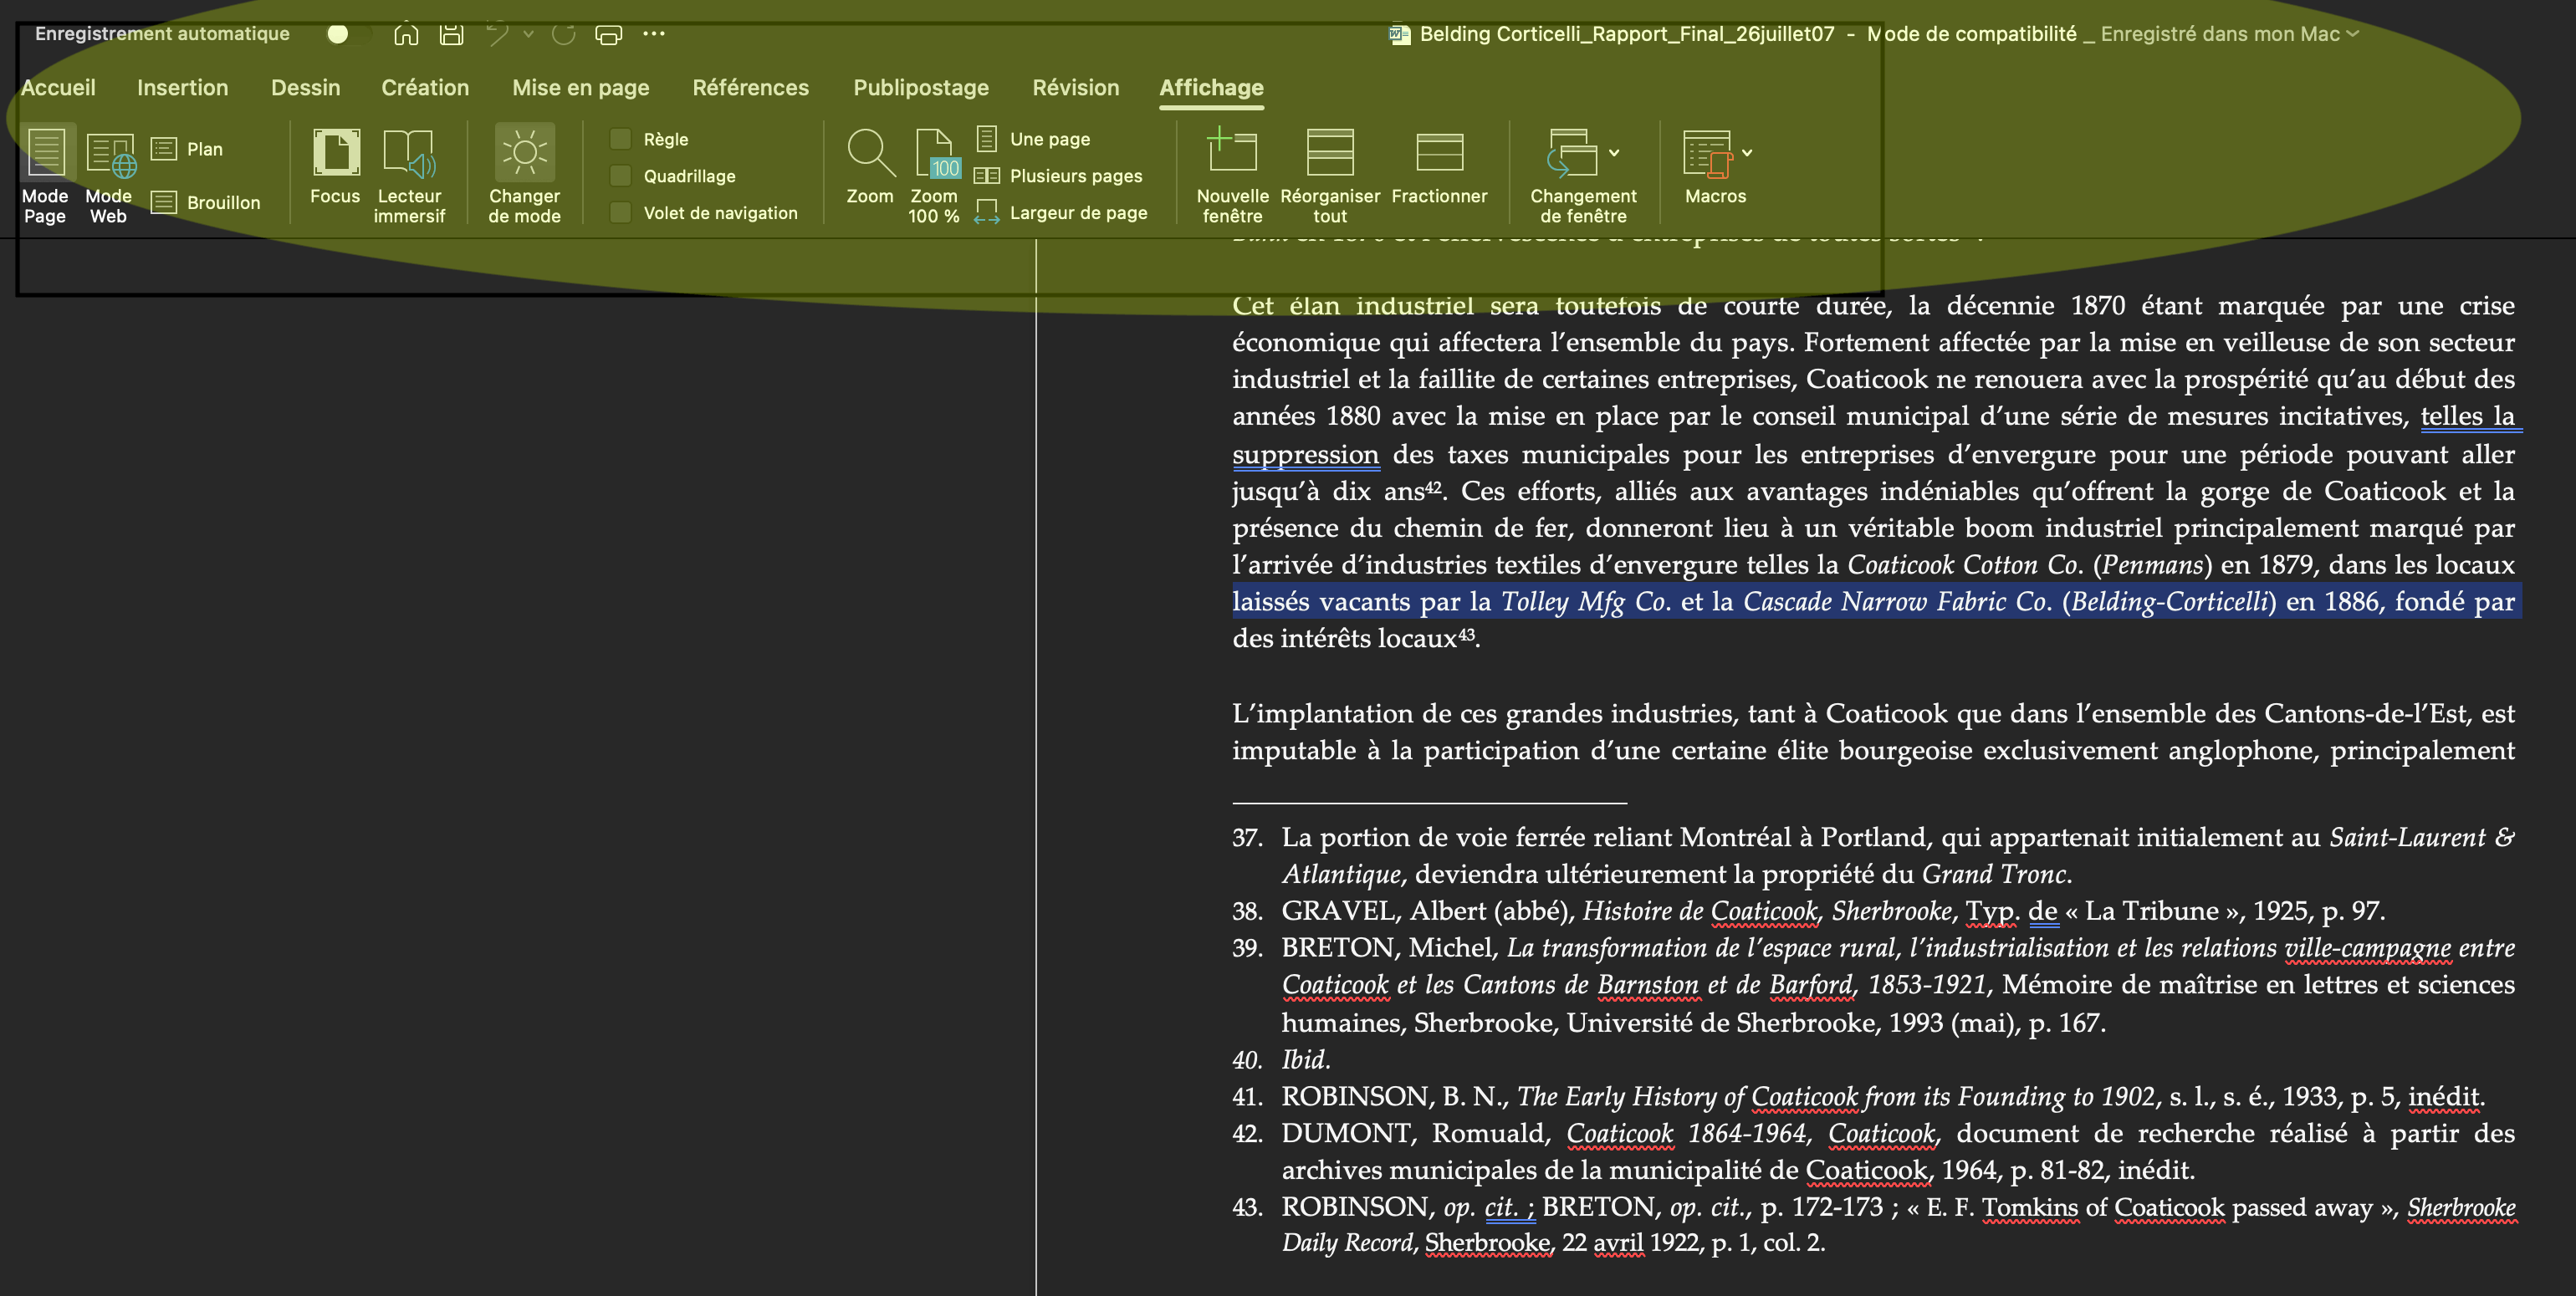The width and height of the screenshot is (2576, 1296).
Task: Open the save location dropdown chevron
Action: coord(2352,34)
